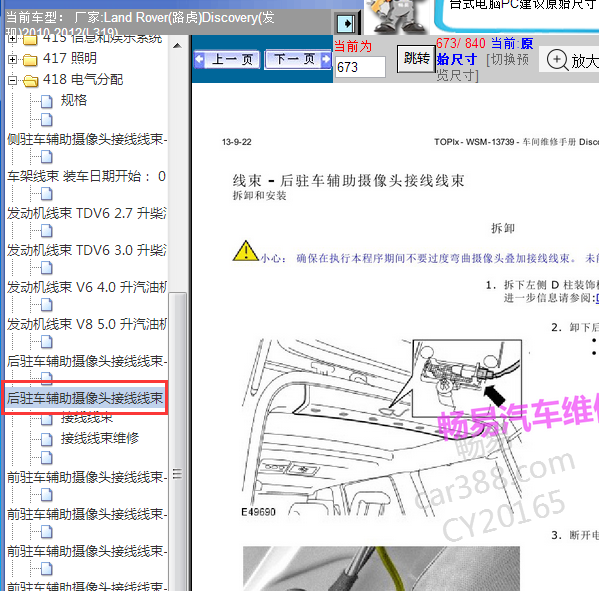The height and width of the screenshot is (591, 599).
Task: Click page icon above 发动机线束 V6 4.0
Action: coord(47,268)
